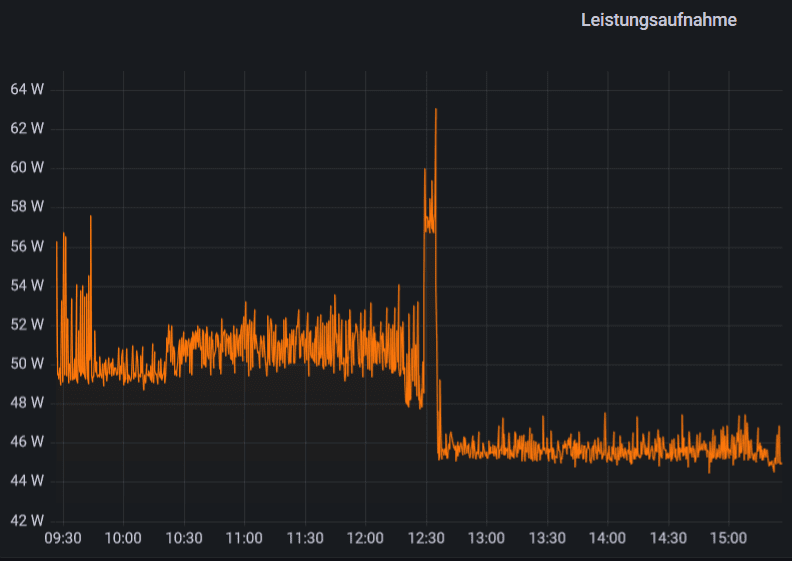Click the Leistungsaufnahme panel title
792x561 pixels.
click(x=659, y=20)
